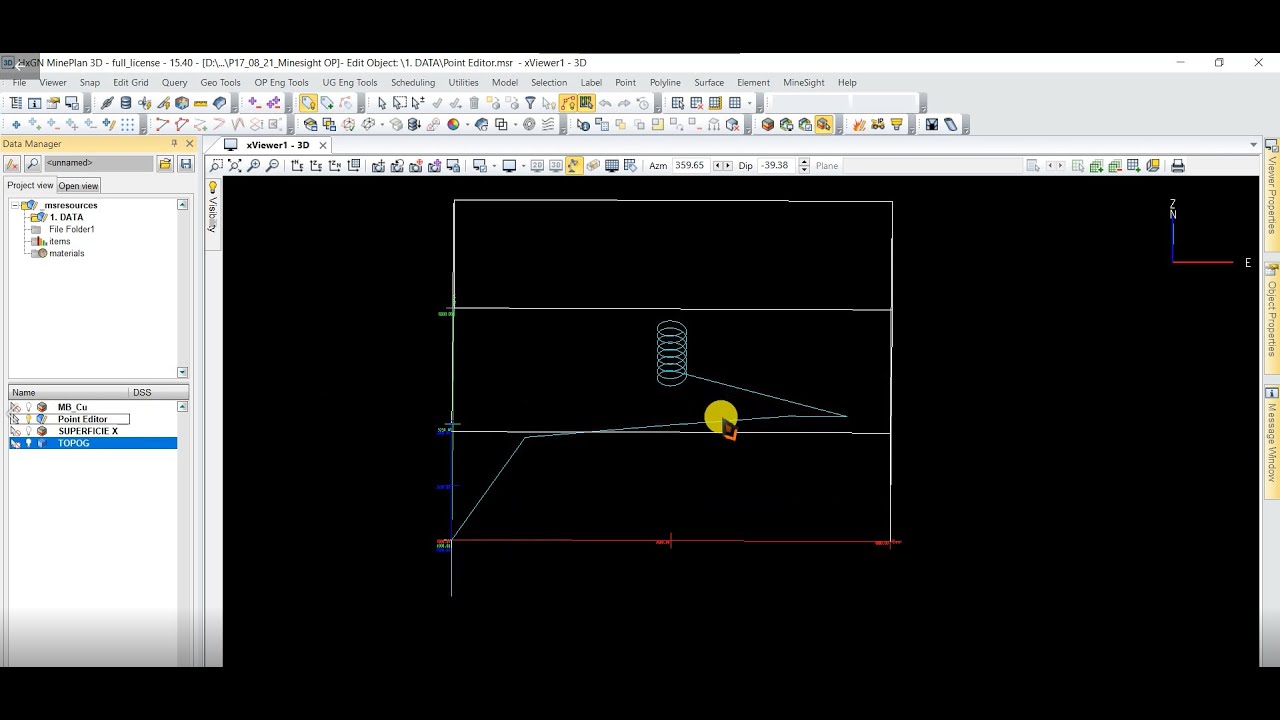Toggle the SUPERFICIE X visibility light bulb
The height and width of the screenshot is (720, 1280).
28,431
